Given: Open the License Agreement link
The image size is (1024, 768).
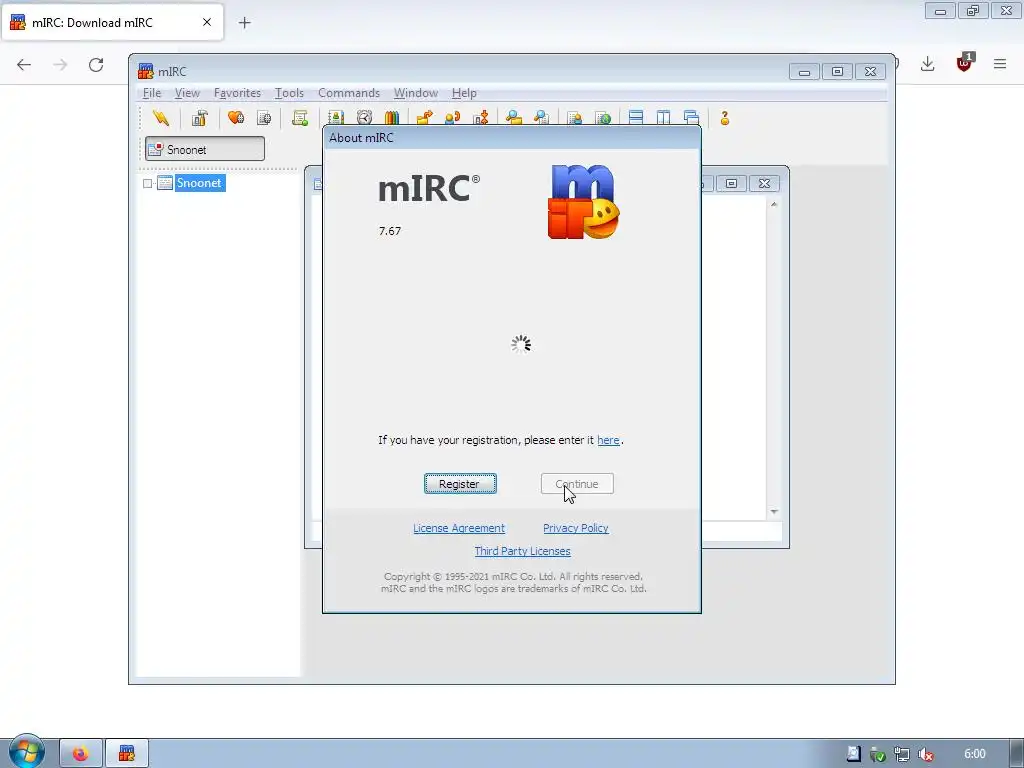Looking at the screenshot, I should click(458, 528).
